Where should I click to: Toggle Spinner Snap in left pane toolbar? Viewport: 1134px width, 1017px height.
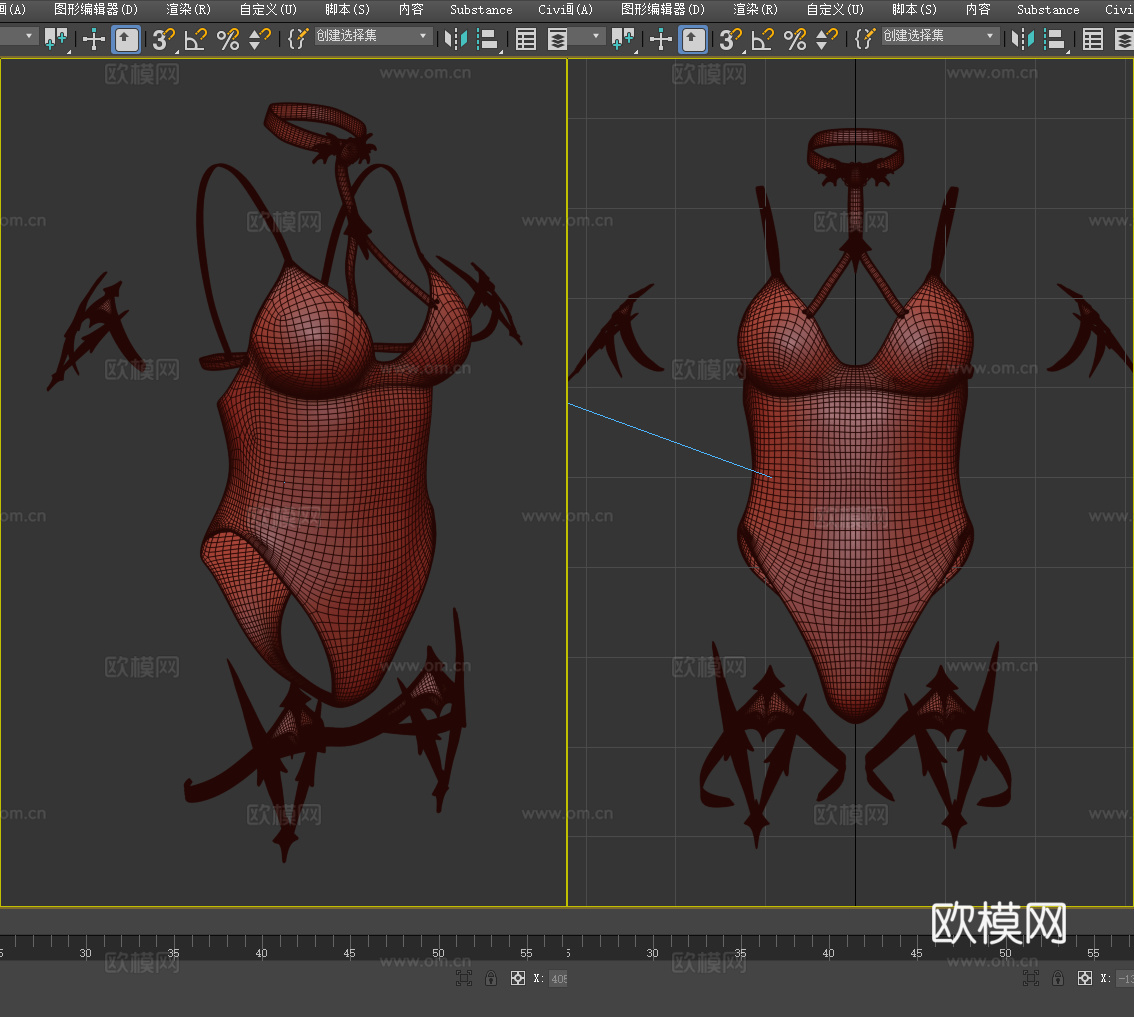pos(260,39)
